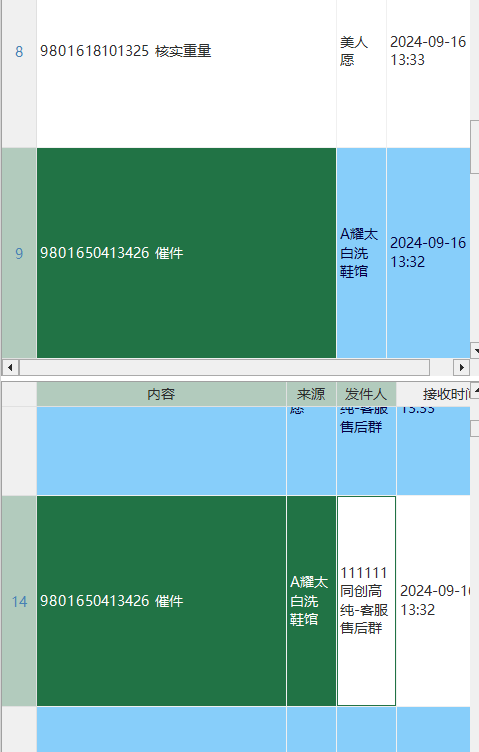Select row header number 9
Image resolution: width=479 pixels, height=752 pixels.
tap(19, 253)
